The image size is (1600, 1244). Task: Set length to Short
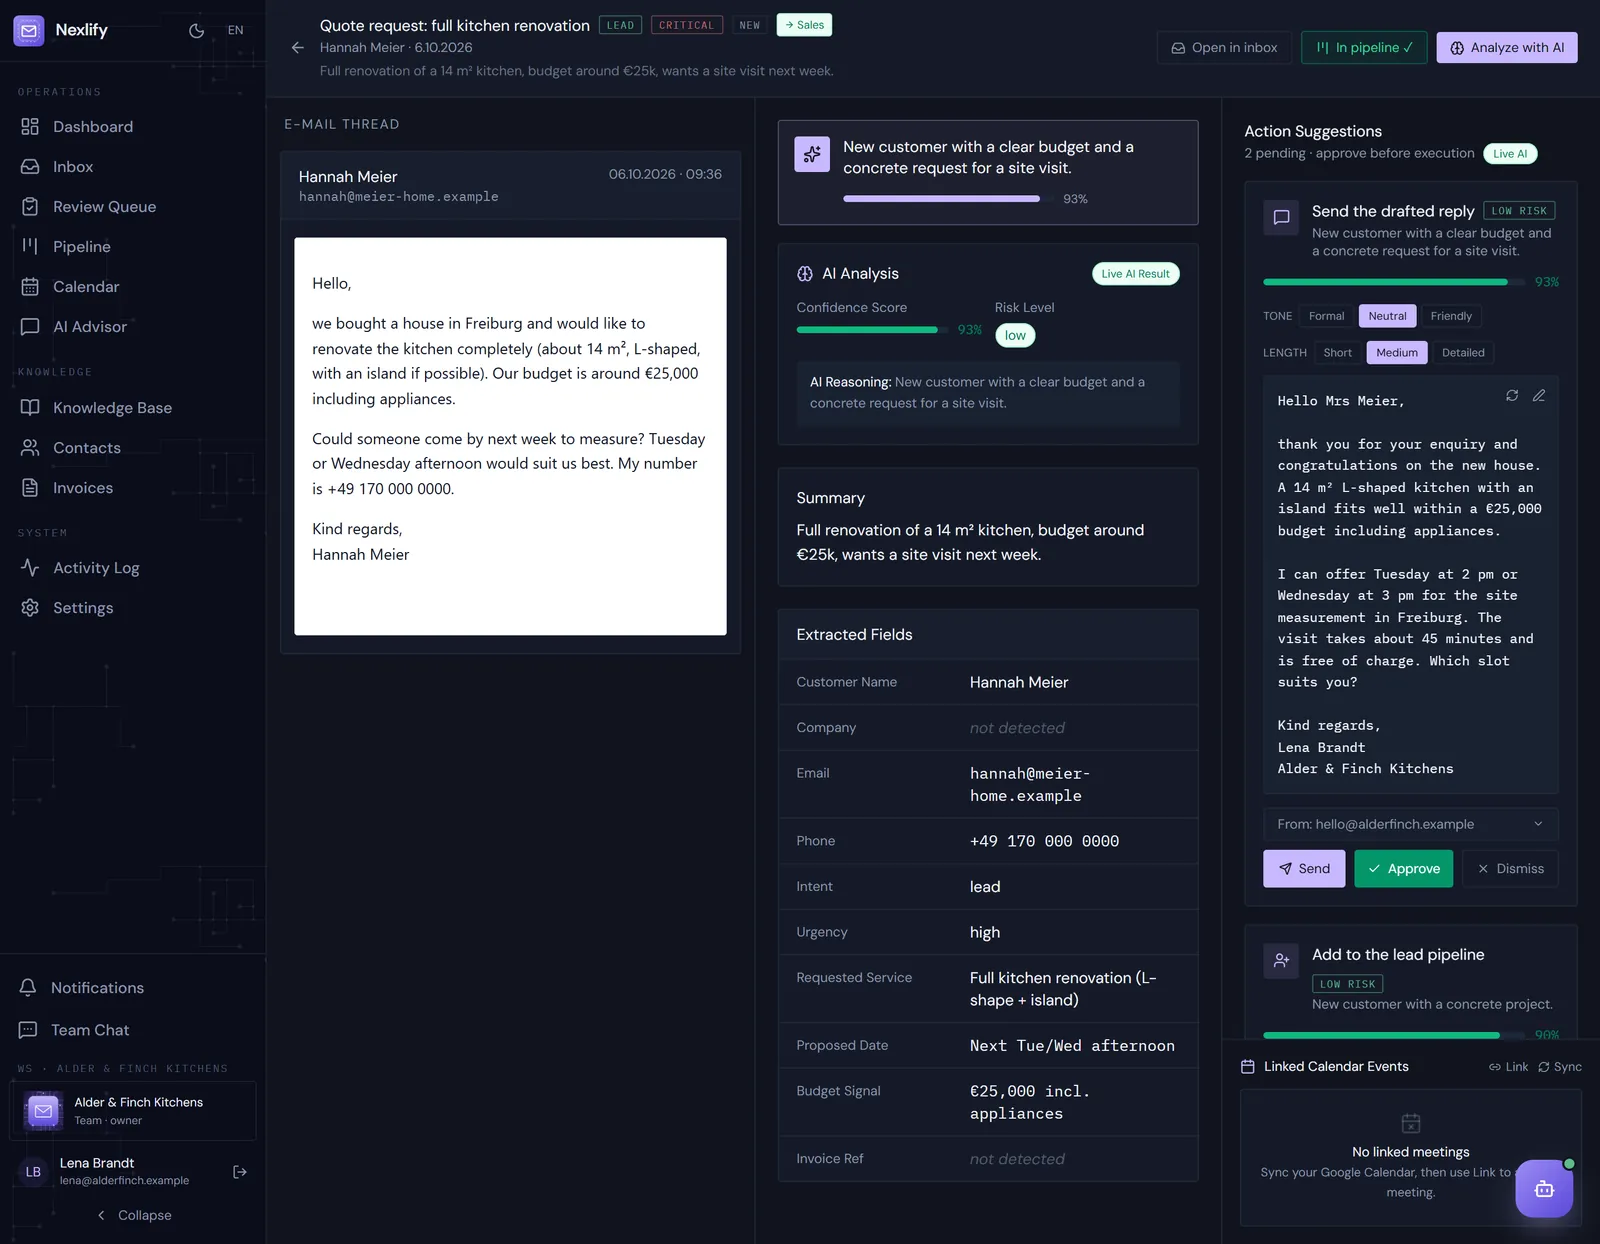[x=1337, y=353]
